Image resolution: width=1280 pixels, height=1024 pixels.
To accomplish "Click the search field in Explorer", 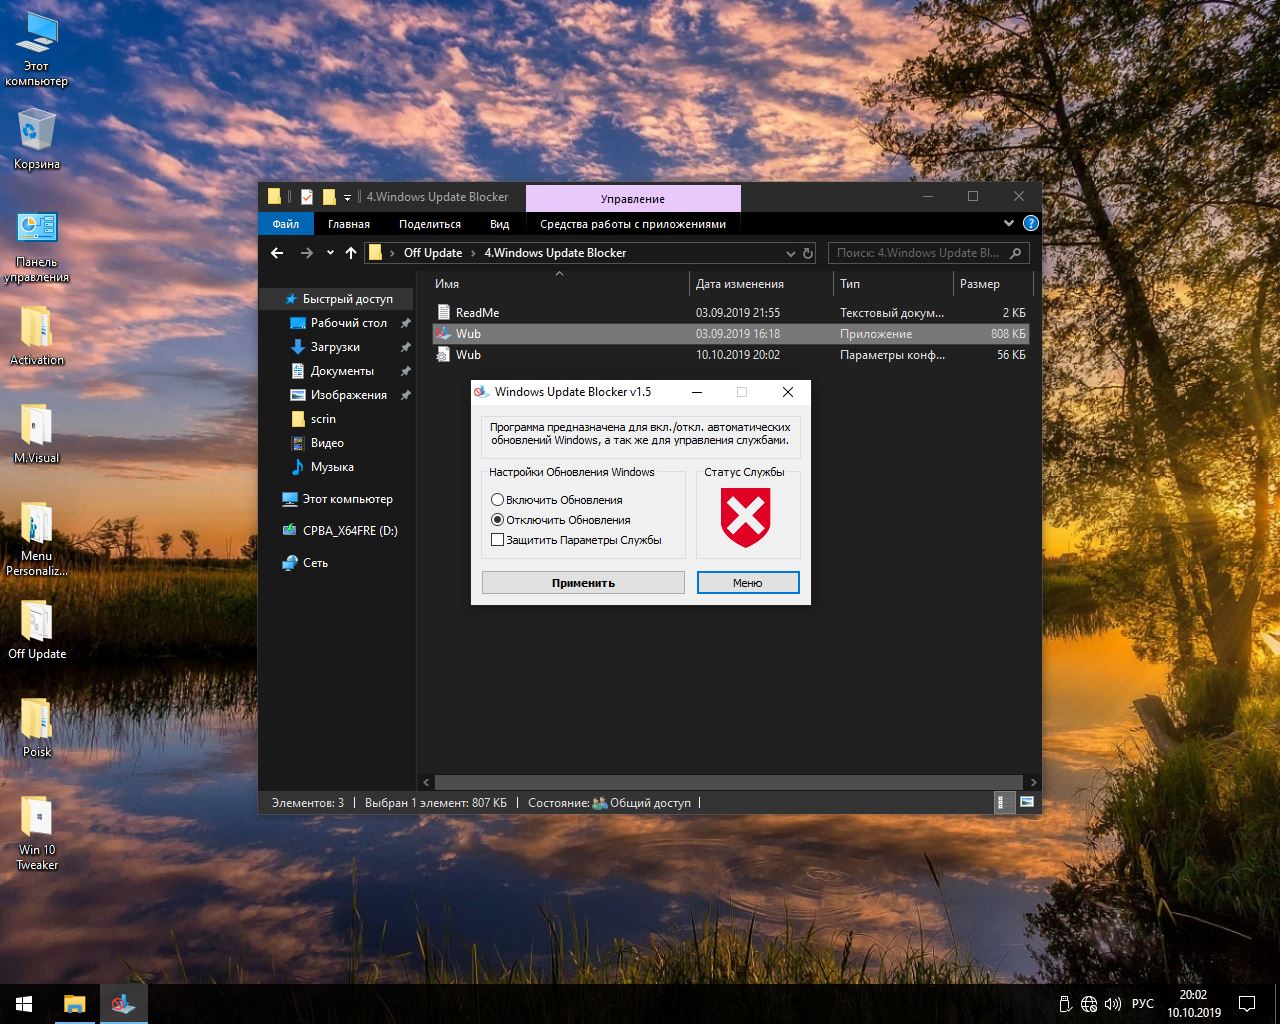I will click(929, 253).
